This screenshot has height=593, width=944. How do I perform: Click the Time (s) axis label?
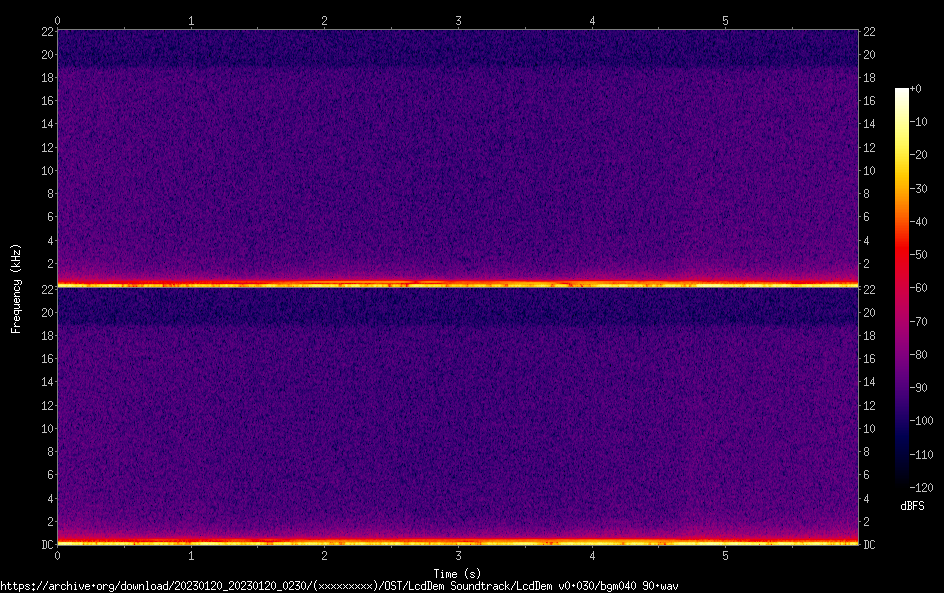coord(458,573)
